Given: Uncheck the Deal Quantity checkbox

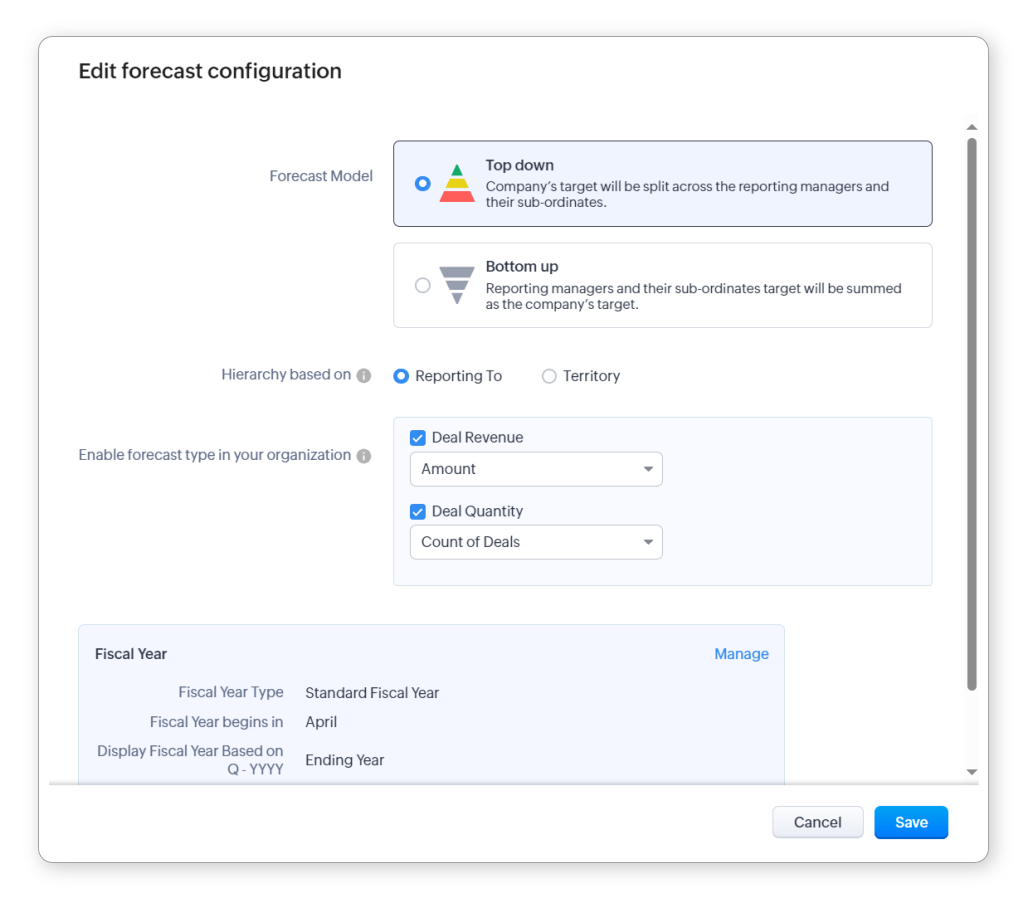Looking at the screenshot, I should (418, 511).
